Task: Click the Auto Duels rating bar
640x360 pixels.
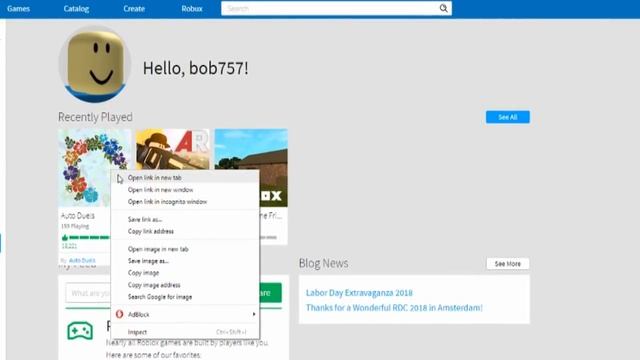Action: [x=89, y=237]
